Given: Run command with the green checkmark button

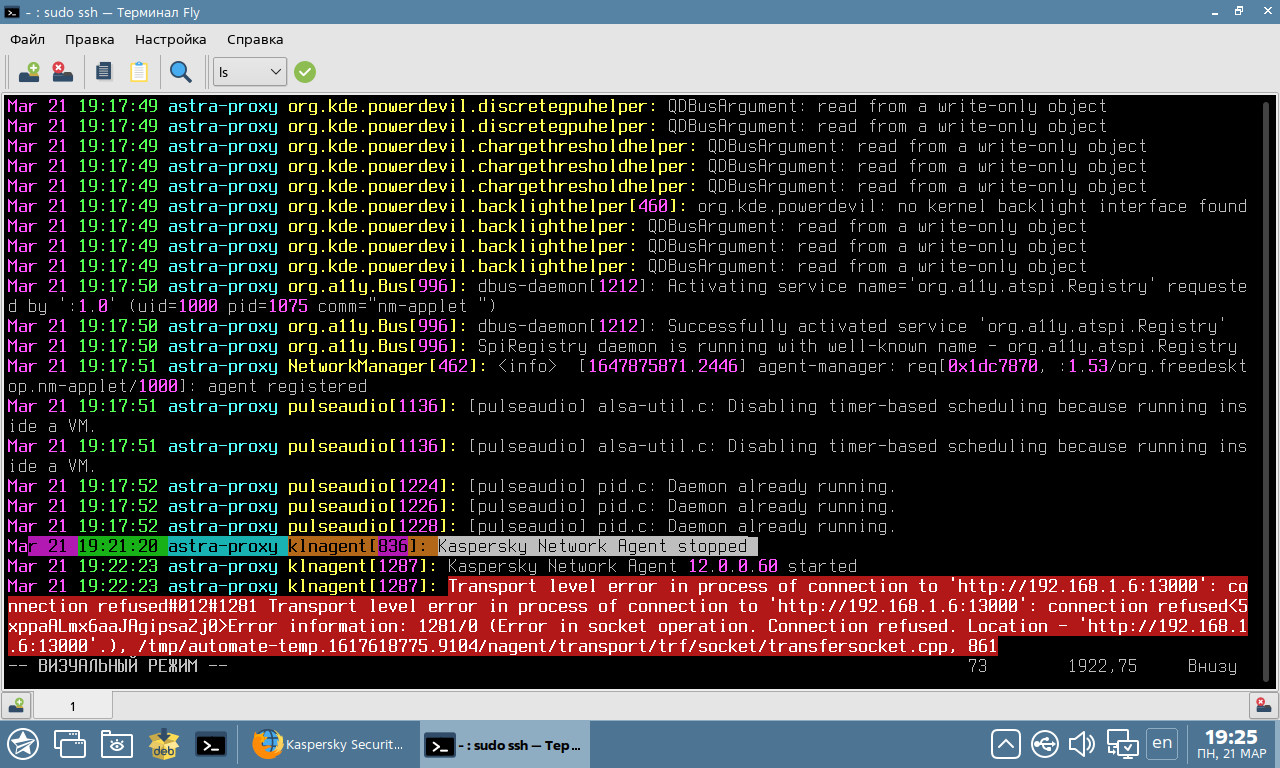Looking at the screenshot, I should tap(305, 72).
